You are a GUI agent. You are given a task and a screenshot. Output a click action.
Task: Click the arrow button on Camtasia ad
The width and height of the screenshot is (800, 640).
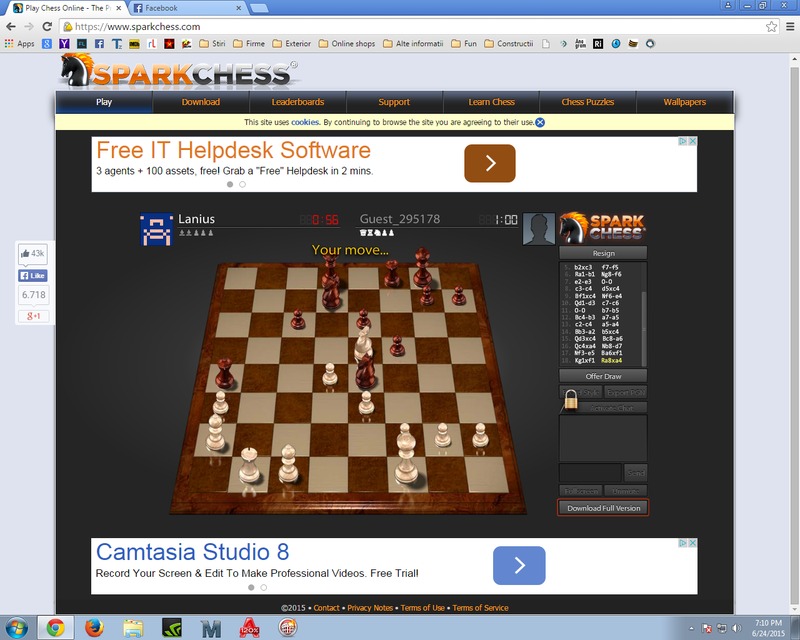pyautogui.click(x=519, y=565)
